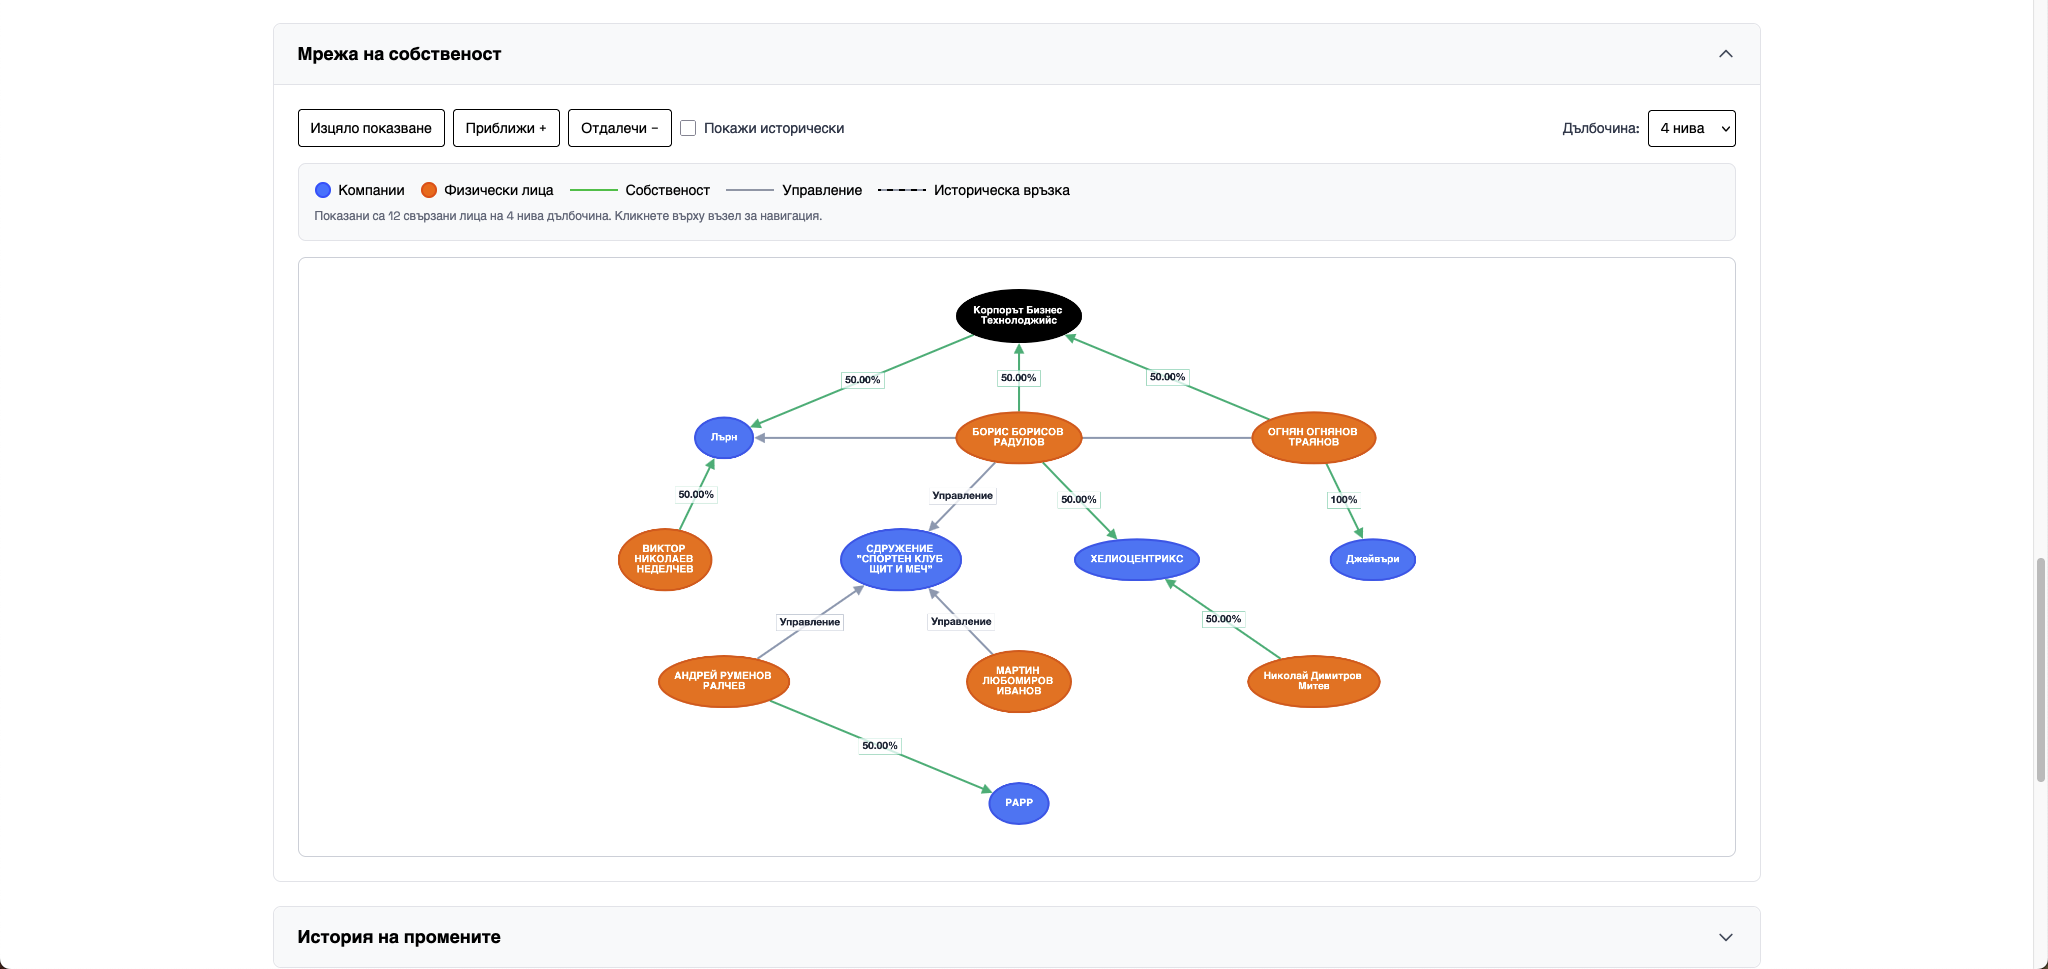The width and height of the screenshot is (2048, 969).
Task: Open the Сдружение Спортен клуб node
Action: pos(900,559)
